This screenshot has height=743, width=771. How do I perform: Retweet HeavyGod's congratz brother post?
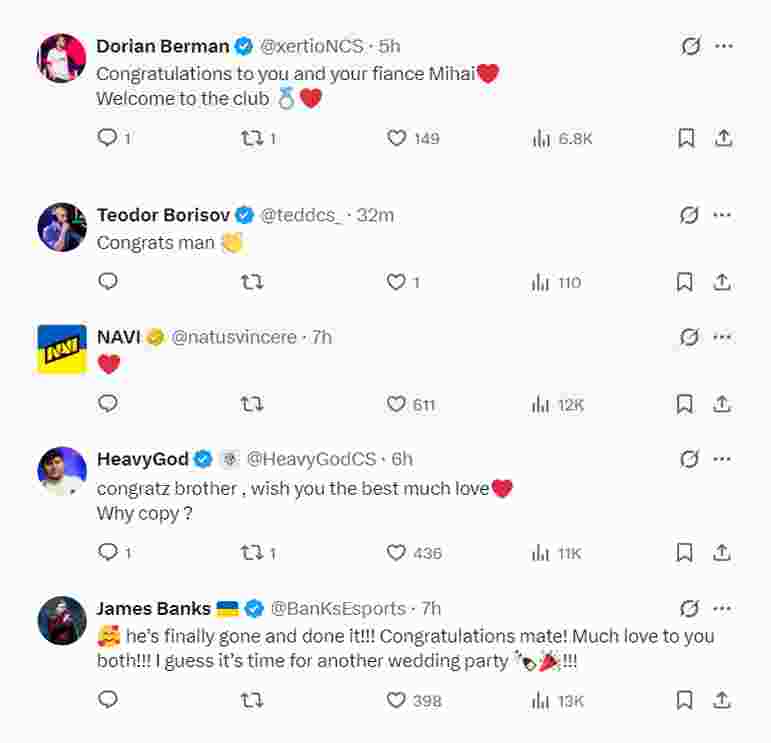tap(251, 552)
